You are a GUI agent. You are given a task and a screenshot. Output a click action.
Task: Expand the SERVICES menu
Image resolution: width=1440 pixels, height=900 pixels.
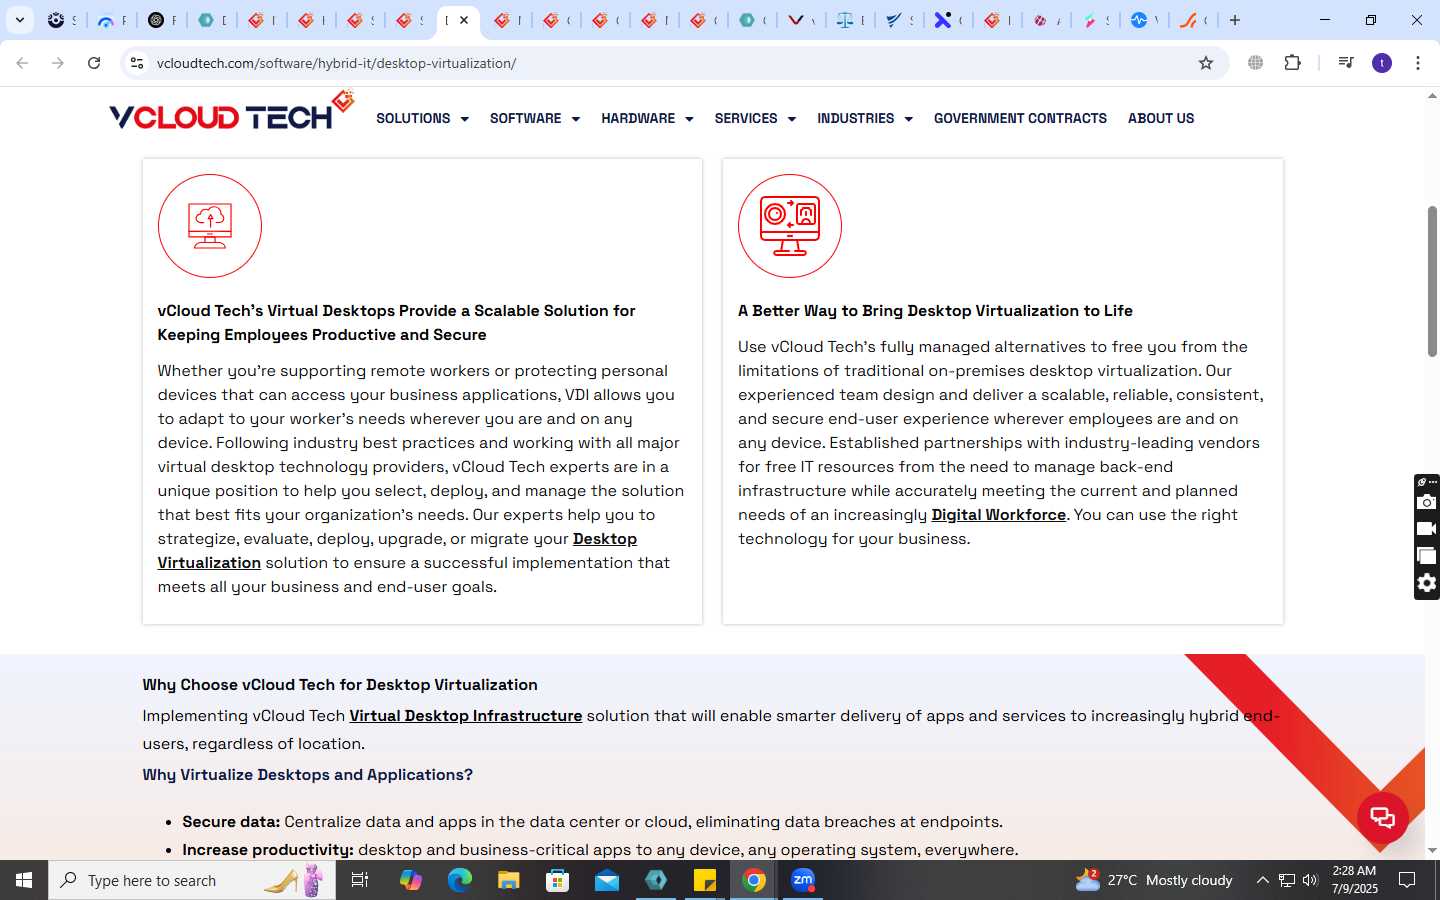pyautogui.click(x=755, y=118)
